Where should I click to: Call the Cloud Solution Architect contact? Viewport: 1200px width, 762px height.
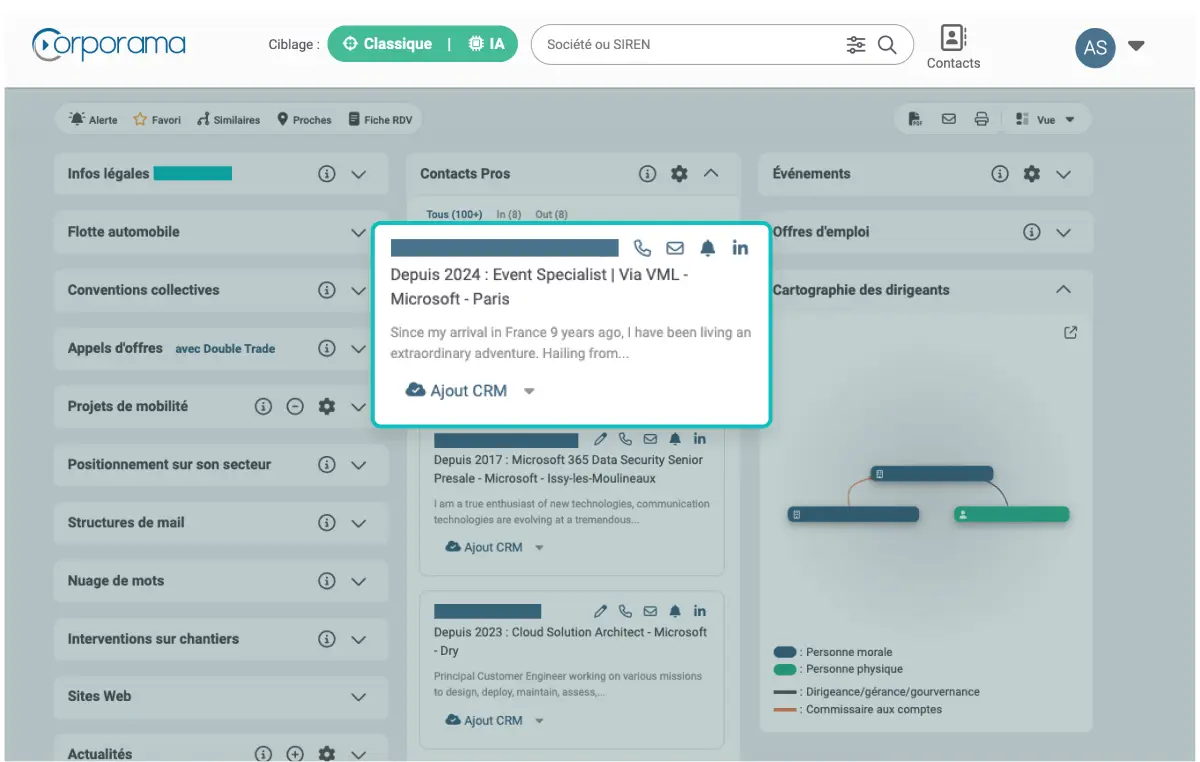point(625,611)
